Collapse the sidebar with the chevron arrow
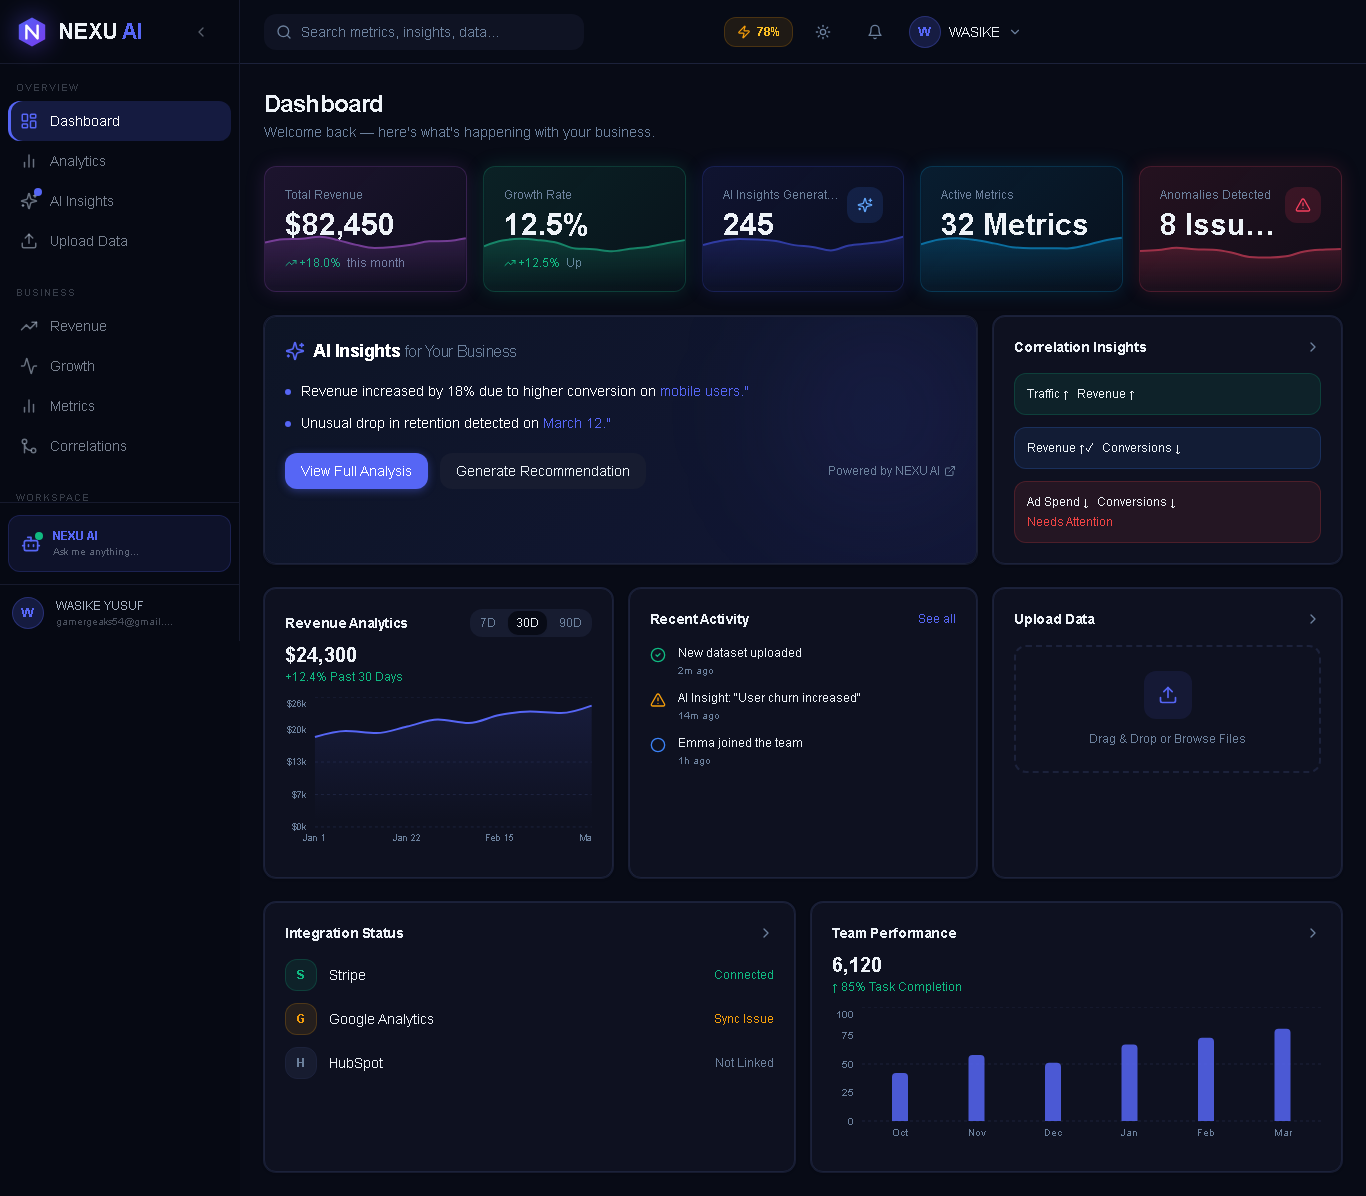The height and width of the screenshot is (1196, 1366). click(201, 32)
